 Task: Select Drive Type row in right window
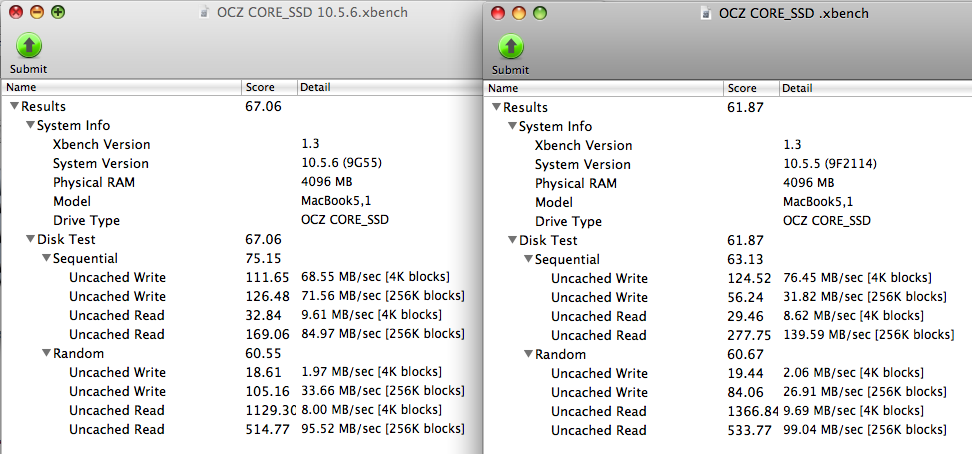coord(728,221)
